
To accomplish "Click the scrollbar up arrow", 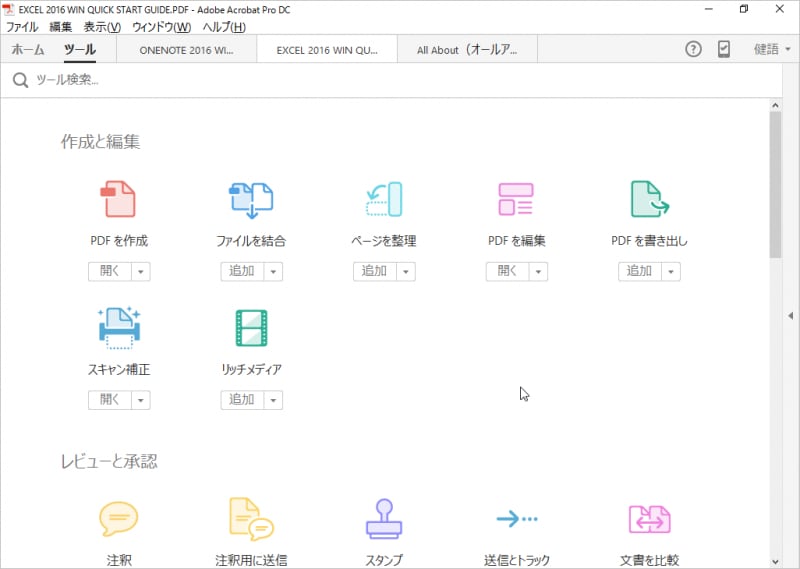I will pos(776,105).
